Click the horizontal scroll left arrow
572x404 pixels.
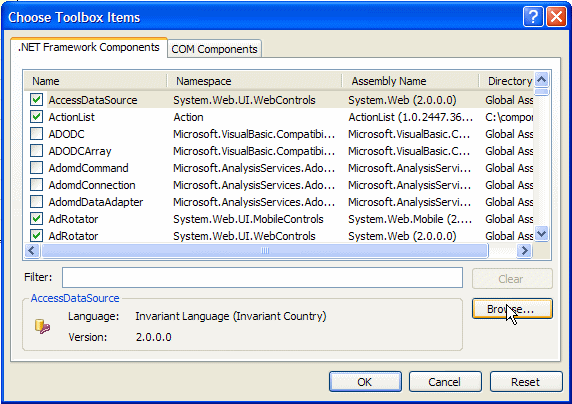[x=32, y=251]
